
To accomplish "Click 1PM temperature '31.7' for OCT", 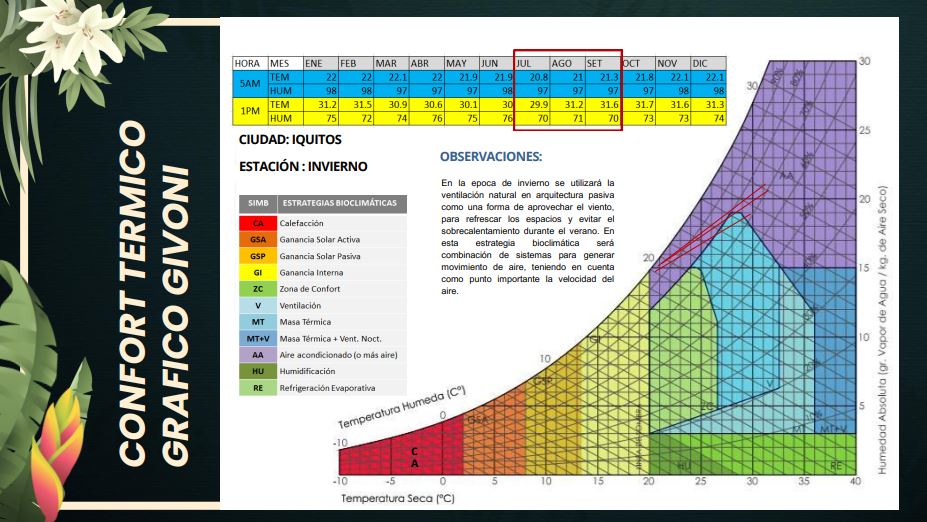I will click(x=638, y=105).
